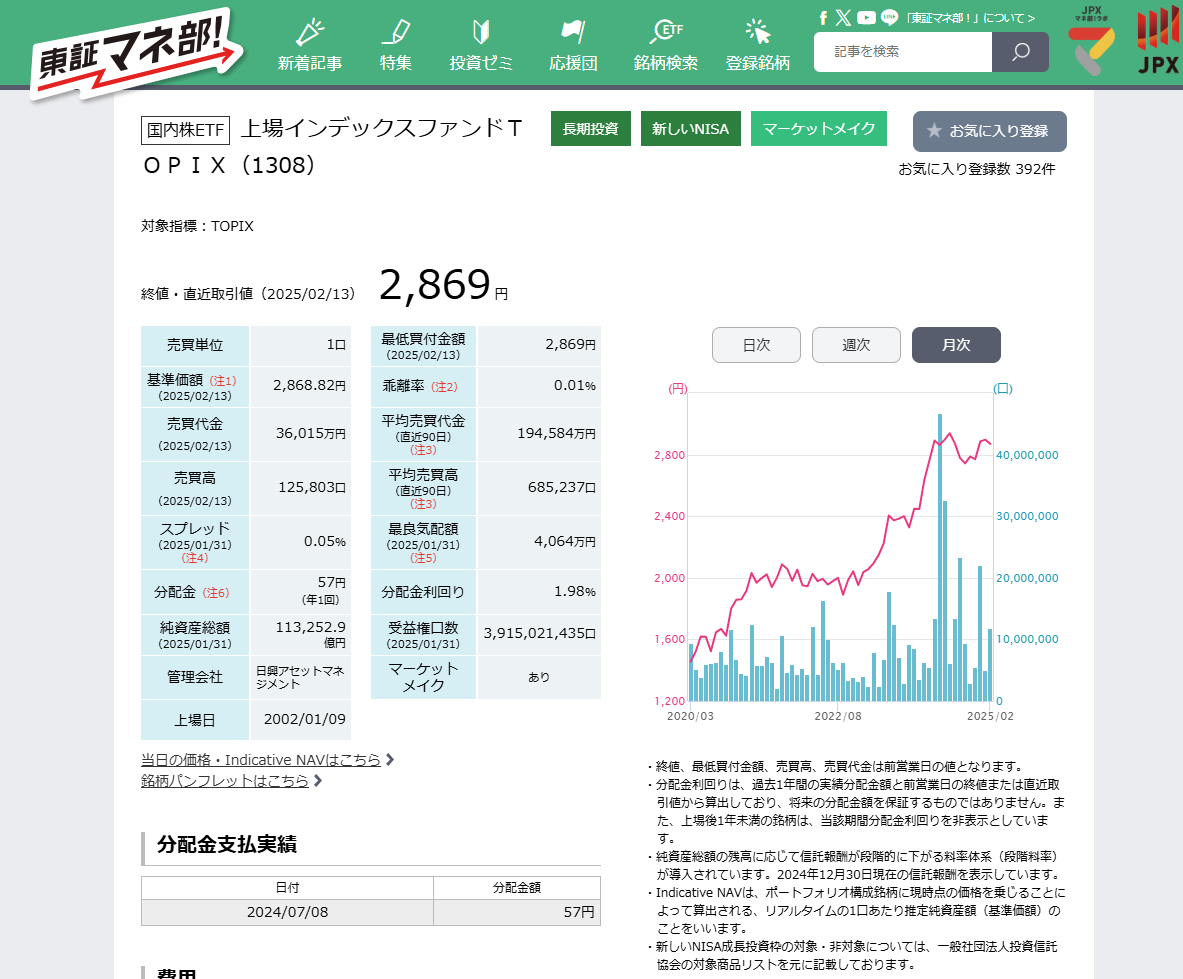Open 当日の価格・Indicative NAVはこちら link
Image resolution: width=1183 pixels, height=979 pixels.
click(x=260, y=760)
